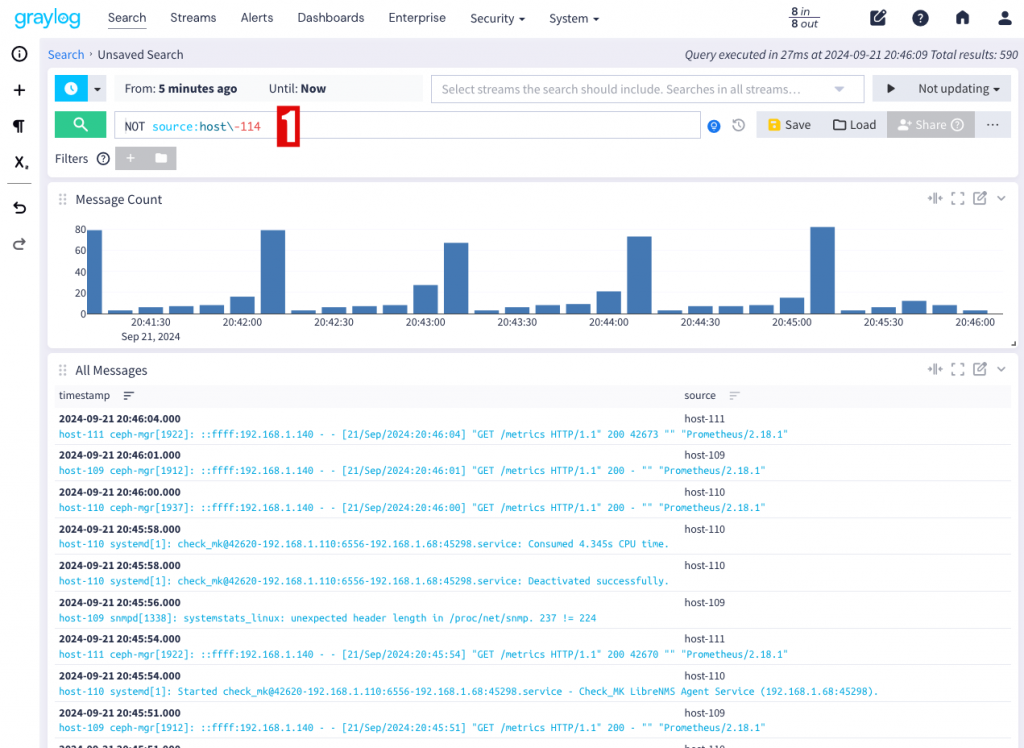The height and width of the screenshot is (748, 1024).
Task: Stretch the All Messages widget width
Action: [935, 369]
